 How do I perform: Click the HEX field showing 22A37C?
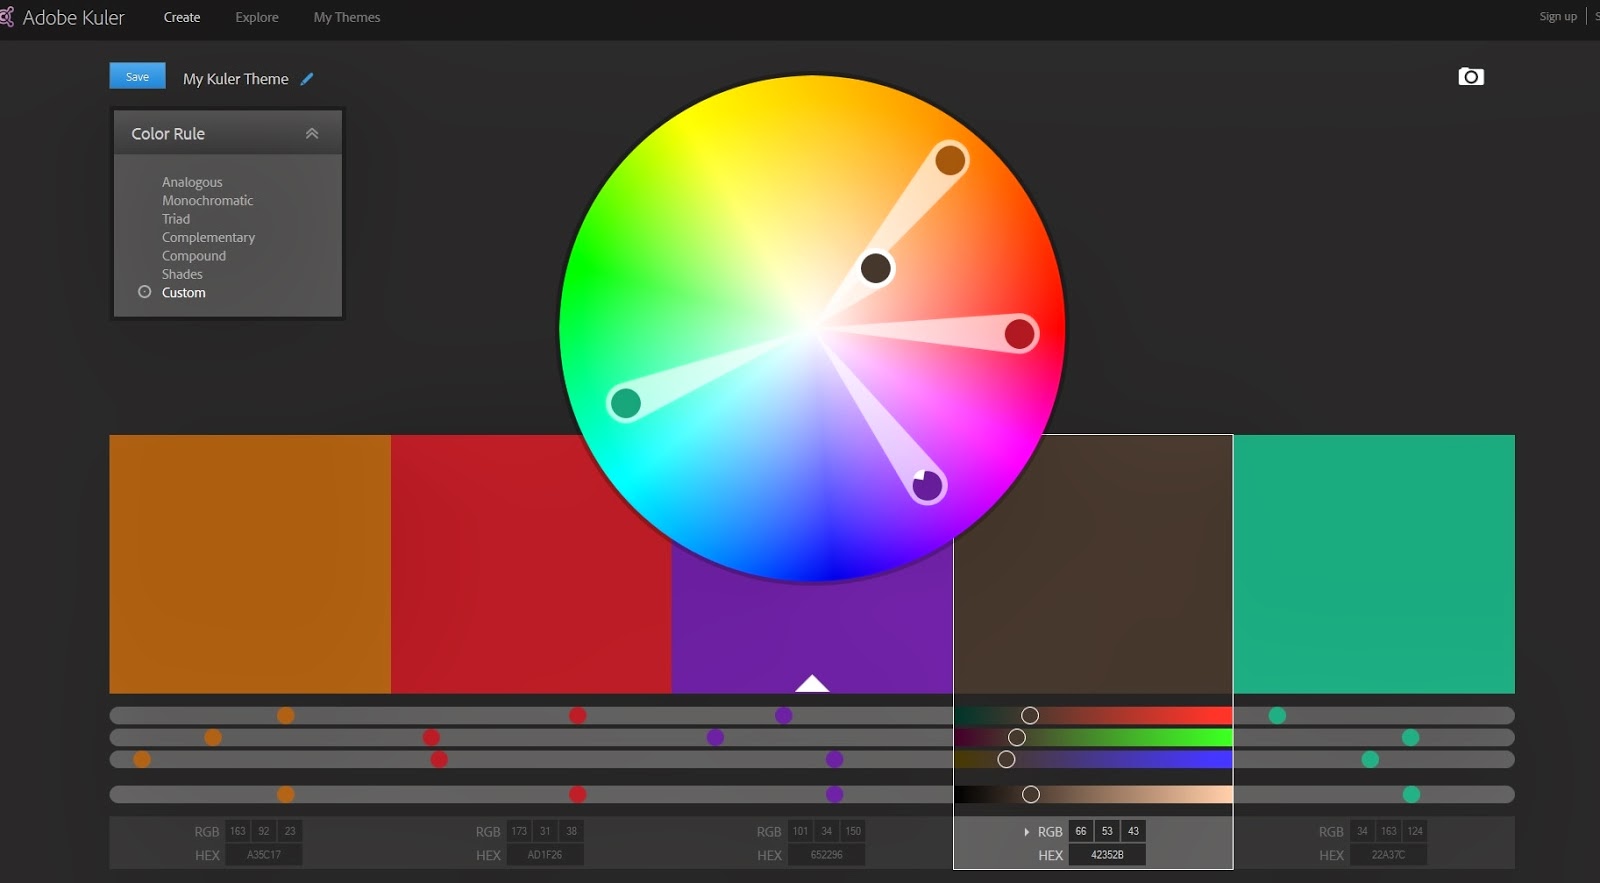[x=1388, y=855]
